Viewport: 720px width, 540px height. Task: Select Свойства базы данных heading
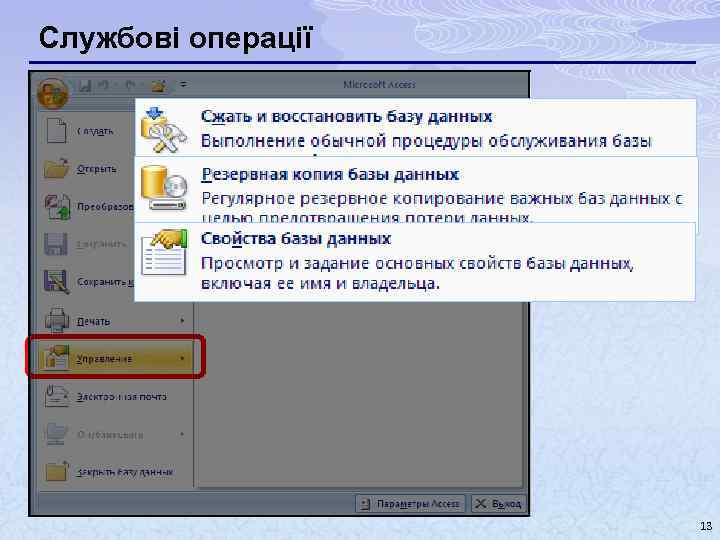pos(296,239)
